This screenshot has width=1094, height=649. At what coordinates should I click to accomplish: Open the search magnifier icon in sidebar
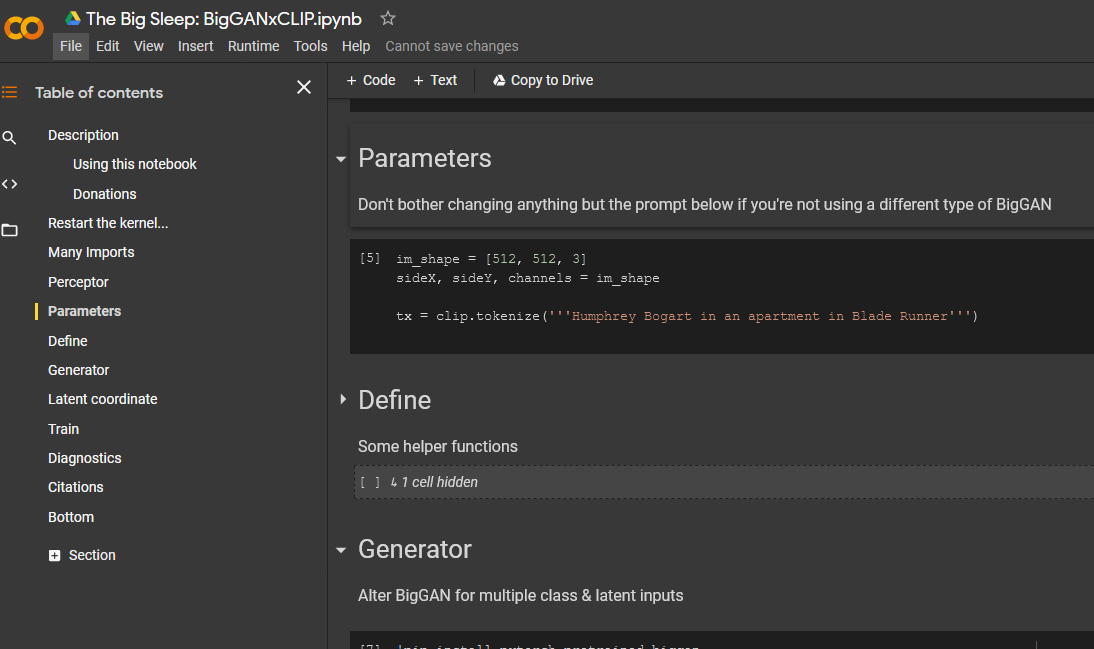click(9, 137)
